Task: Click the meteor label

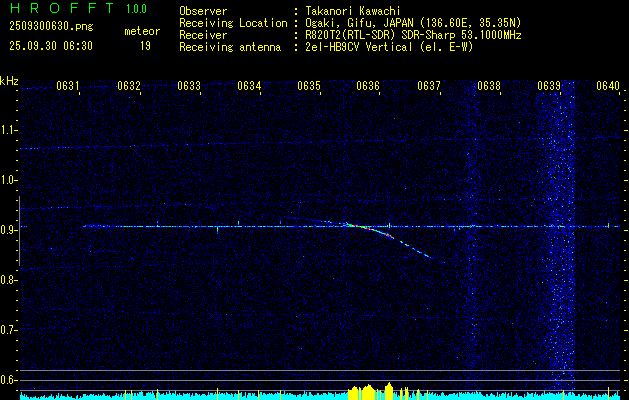Action: coord(142,31)
